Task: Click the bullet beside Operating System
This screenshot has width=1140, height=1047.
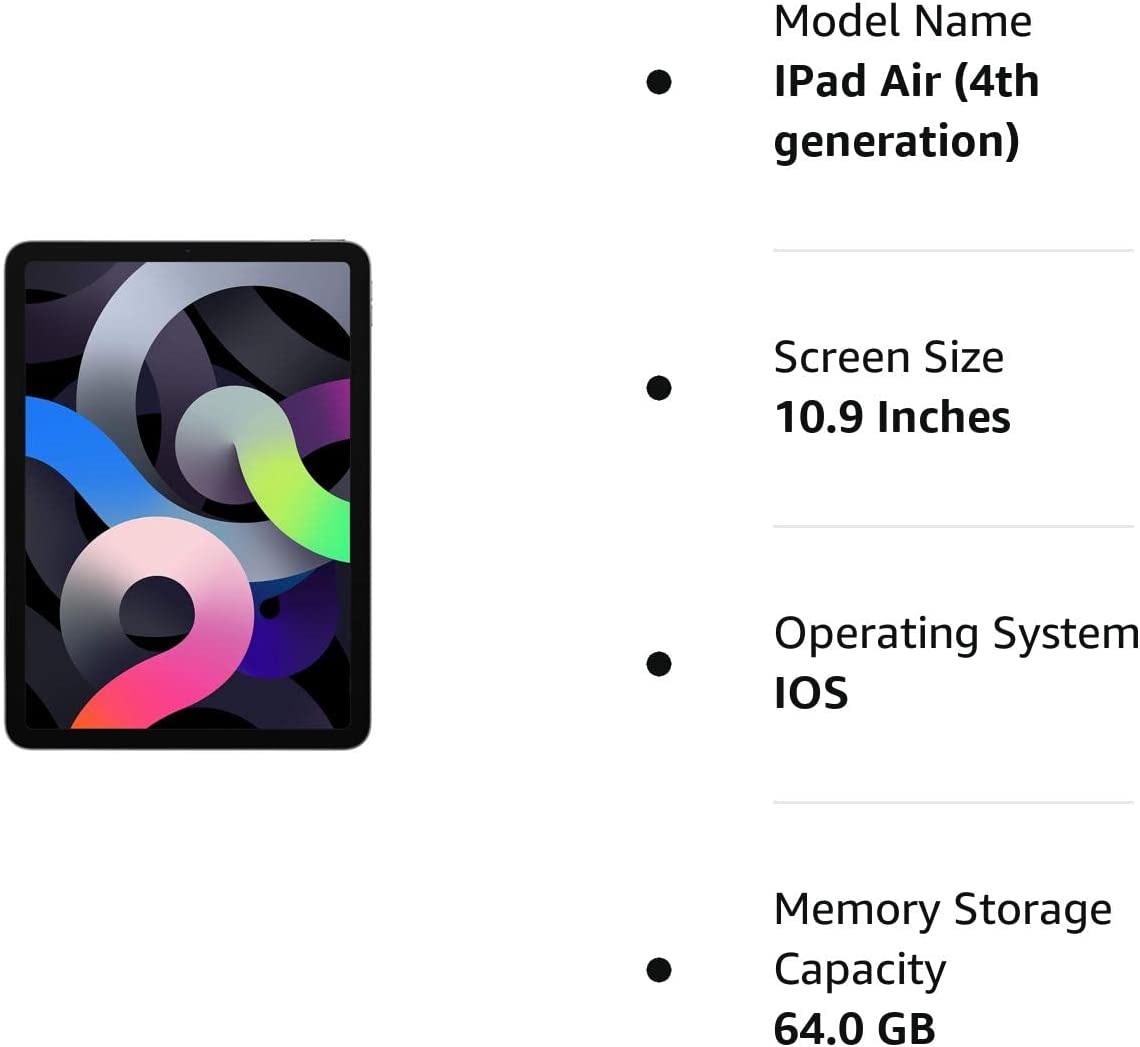Action: coord(659,664)
